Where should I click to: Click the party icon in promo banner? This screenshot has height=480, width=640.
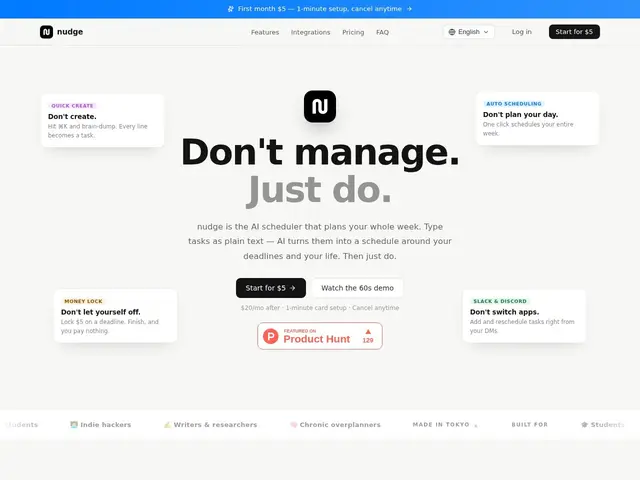pyautogui.click(x=231, y=9)
